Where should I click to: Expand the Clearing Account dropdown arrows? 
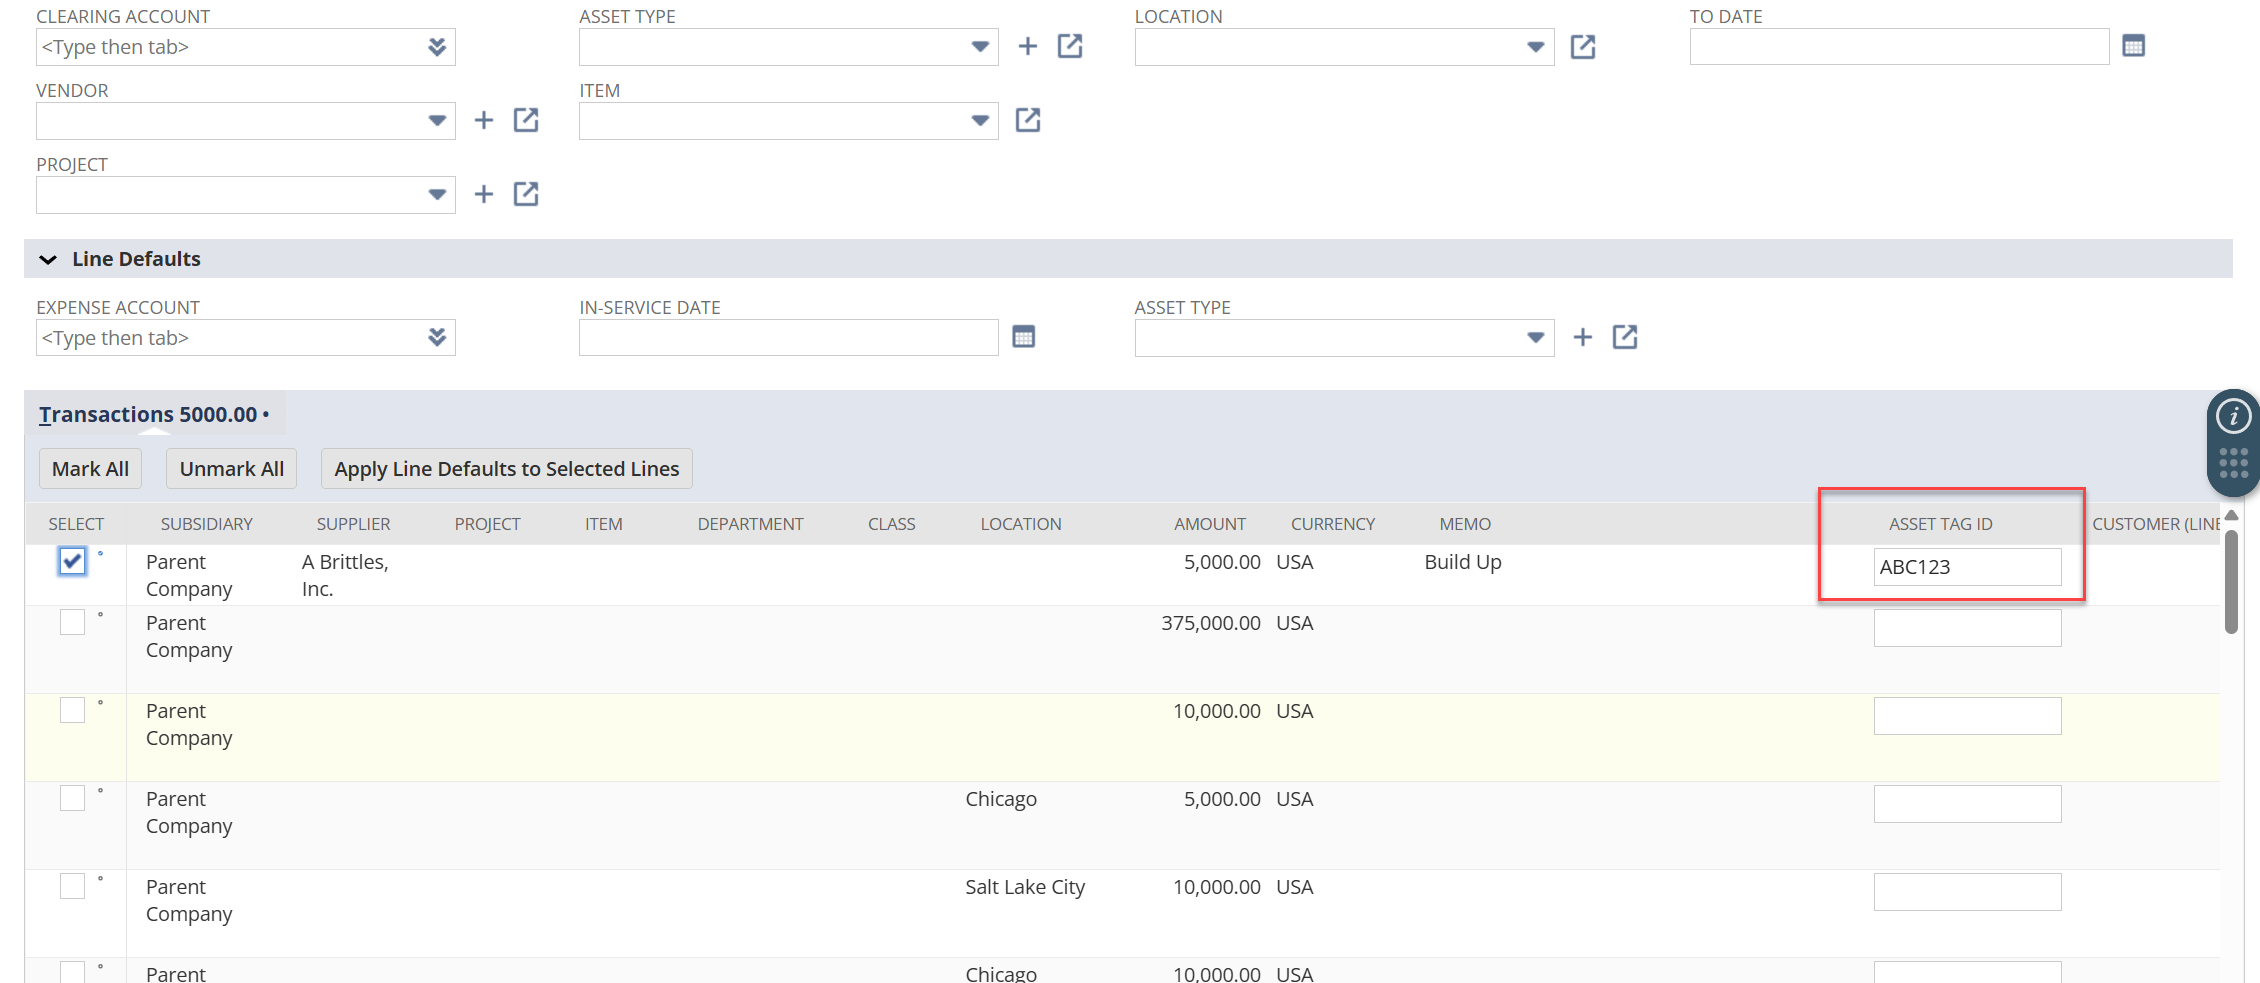click(437, 47)
